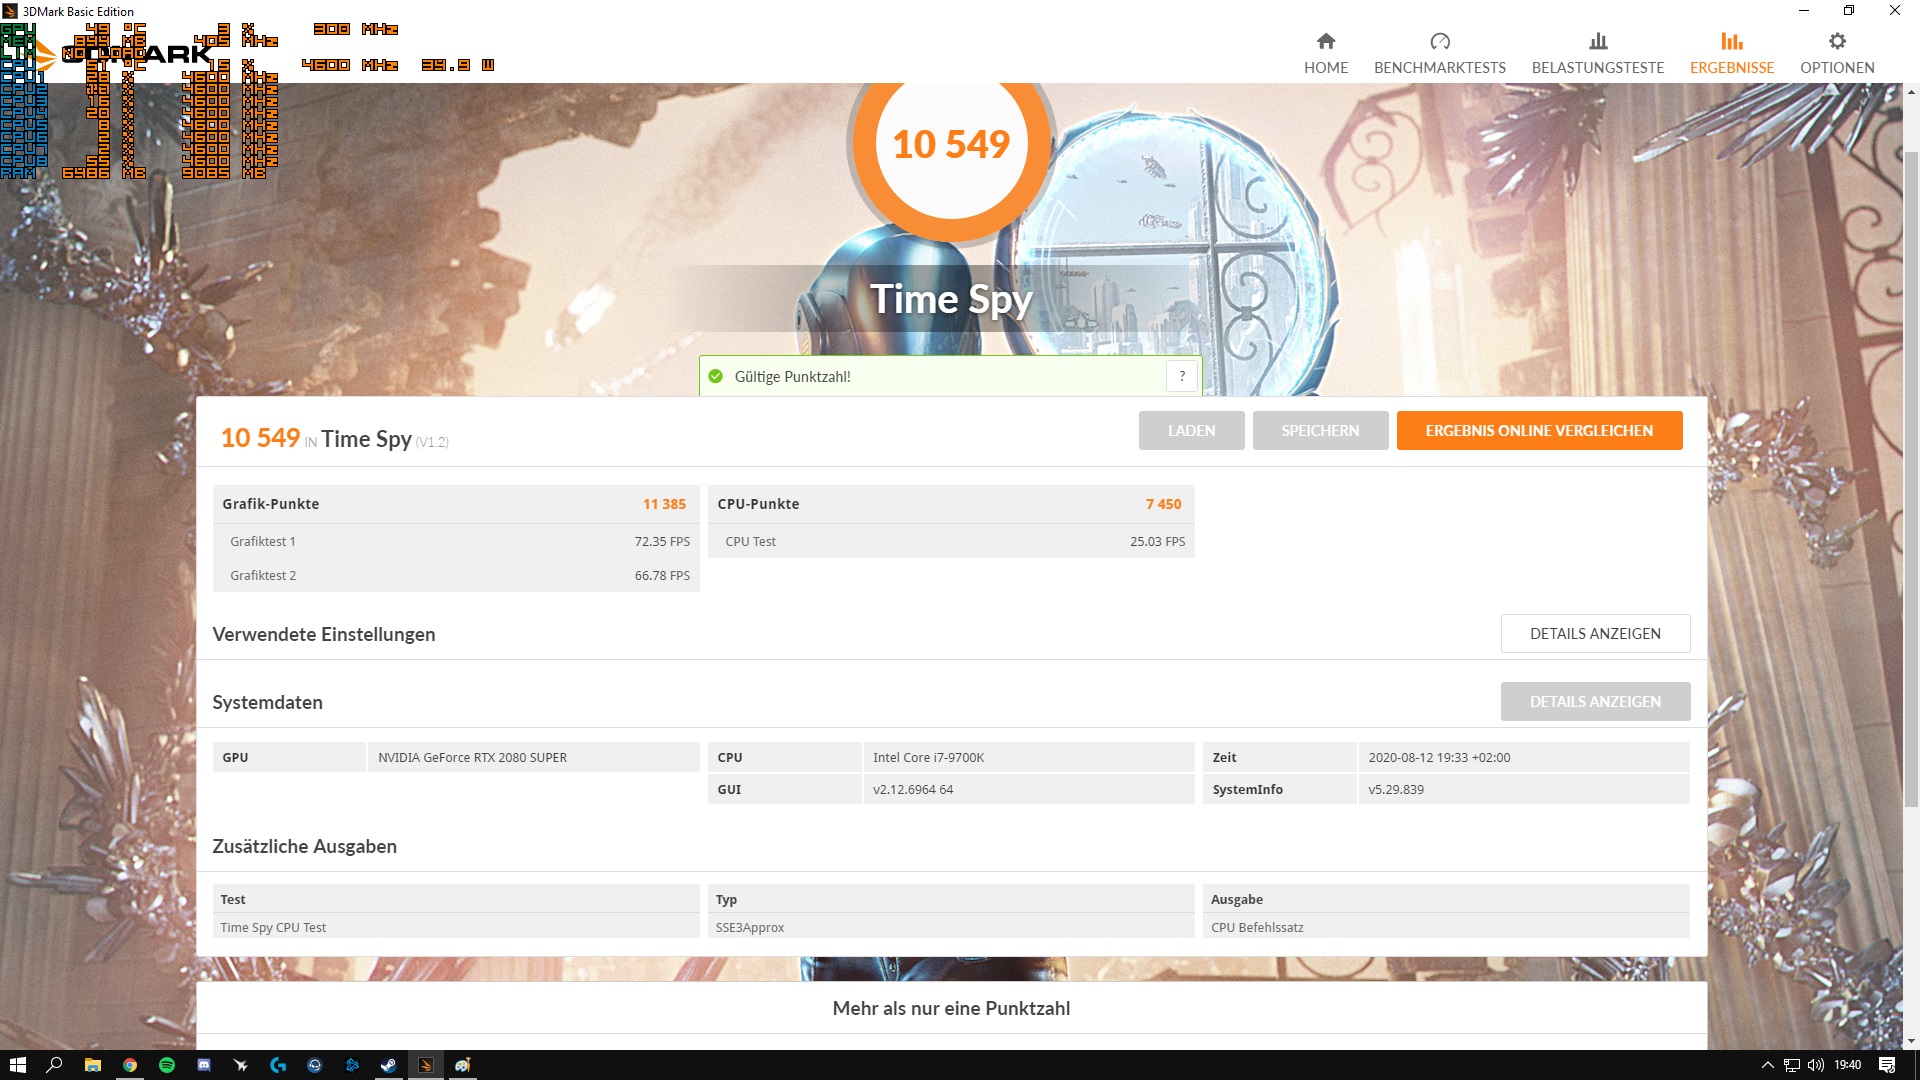
Task: Open the volume control in system tray
Action: tap(1815, 1065)
